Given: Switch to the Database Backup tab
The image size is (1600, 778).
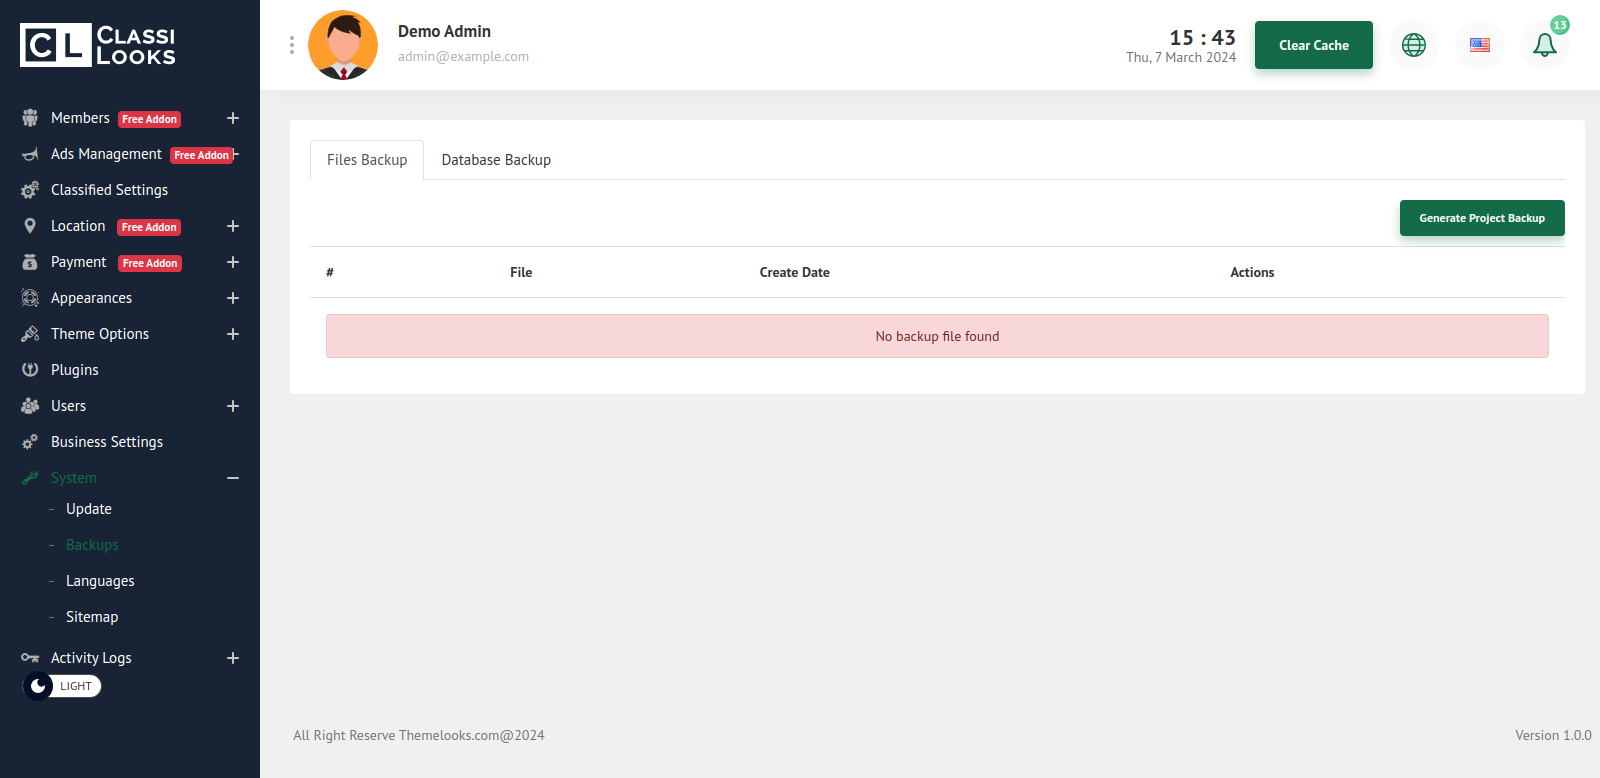Looking at the screenshot, I should pyautogui.click(x=496, y=160).
